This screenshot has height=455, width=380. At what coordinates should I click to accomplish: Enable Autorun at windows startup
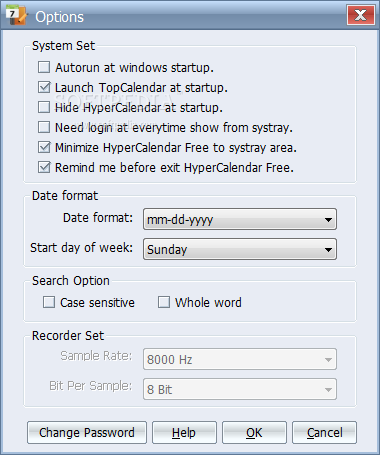pyautogui.click(x=44, y=67)
